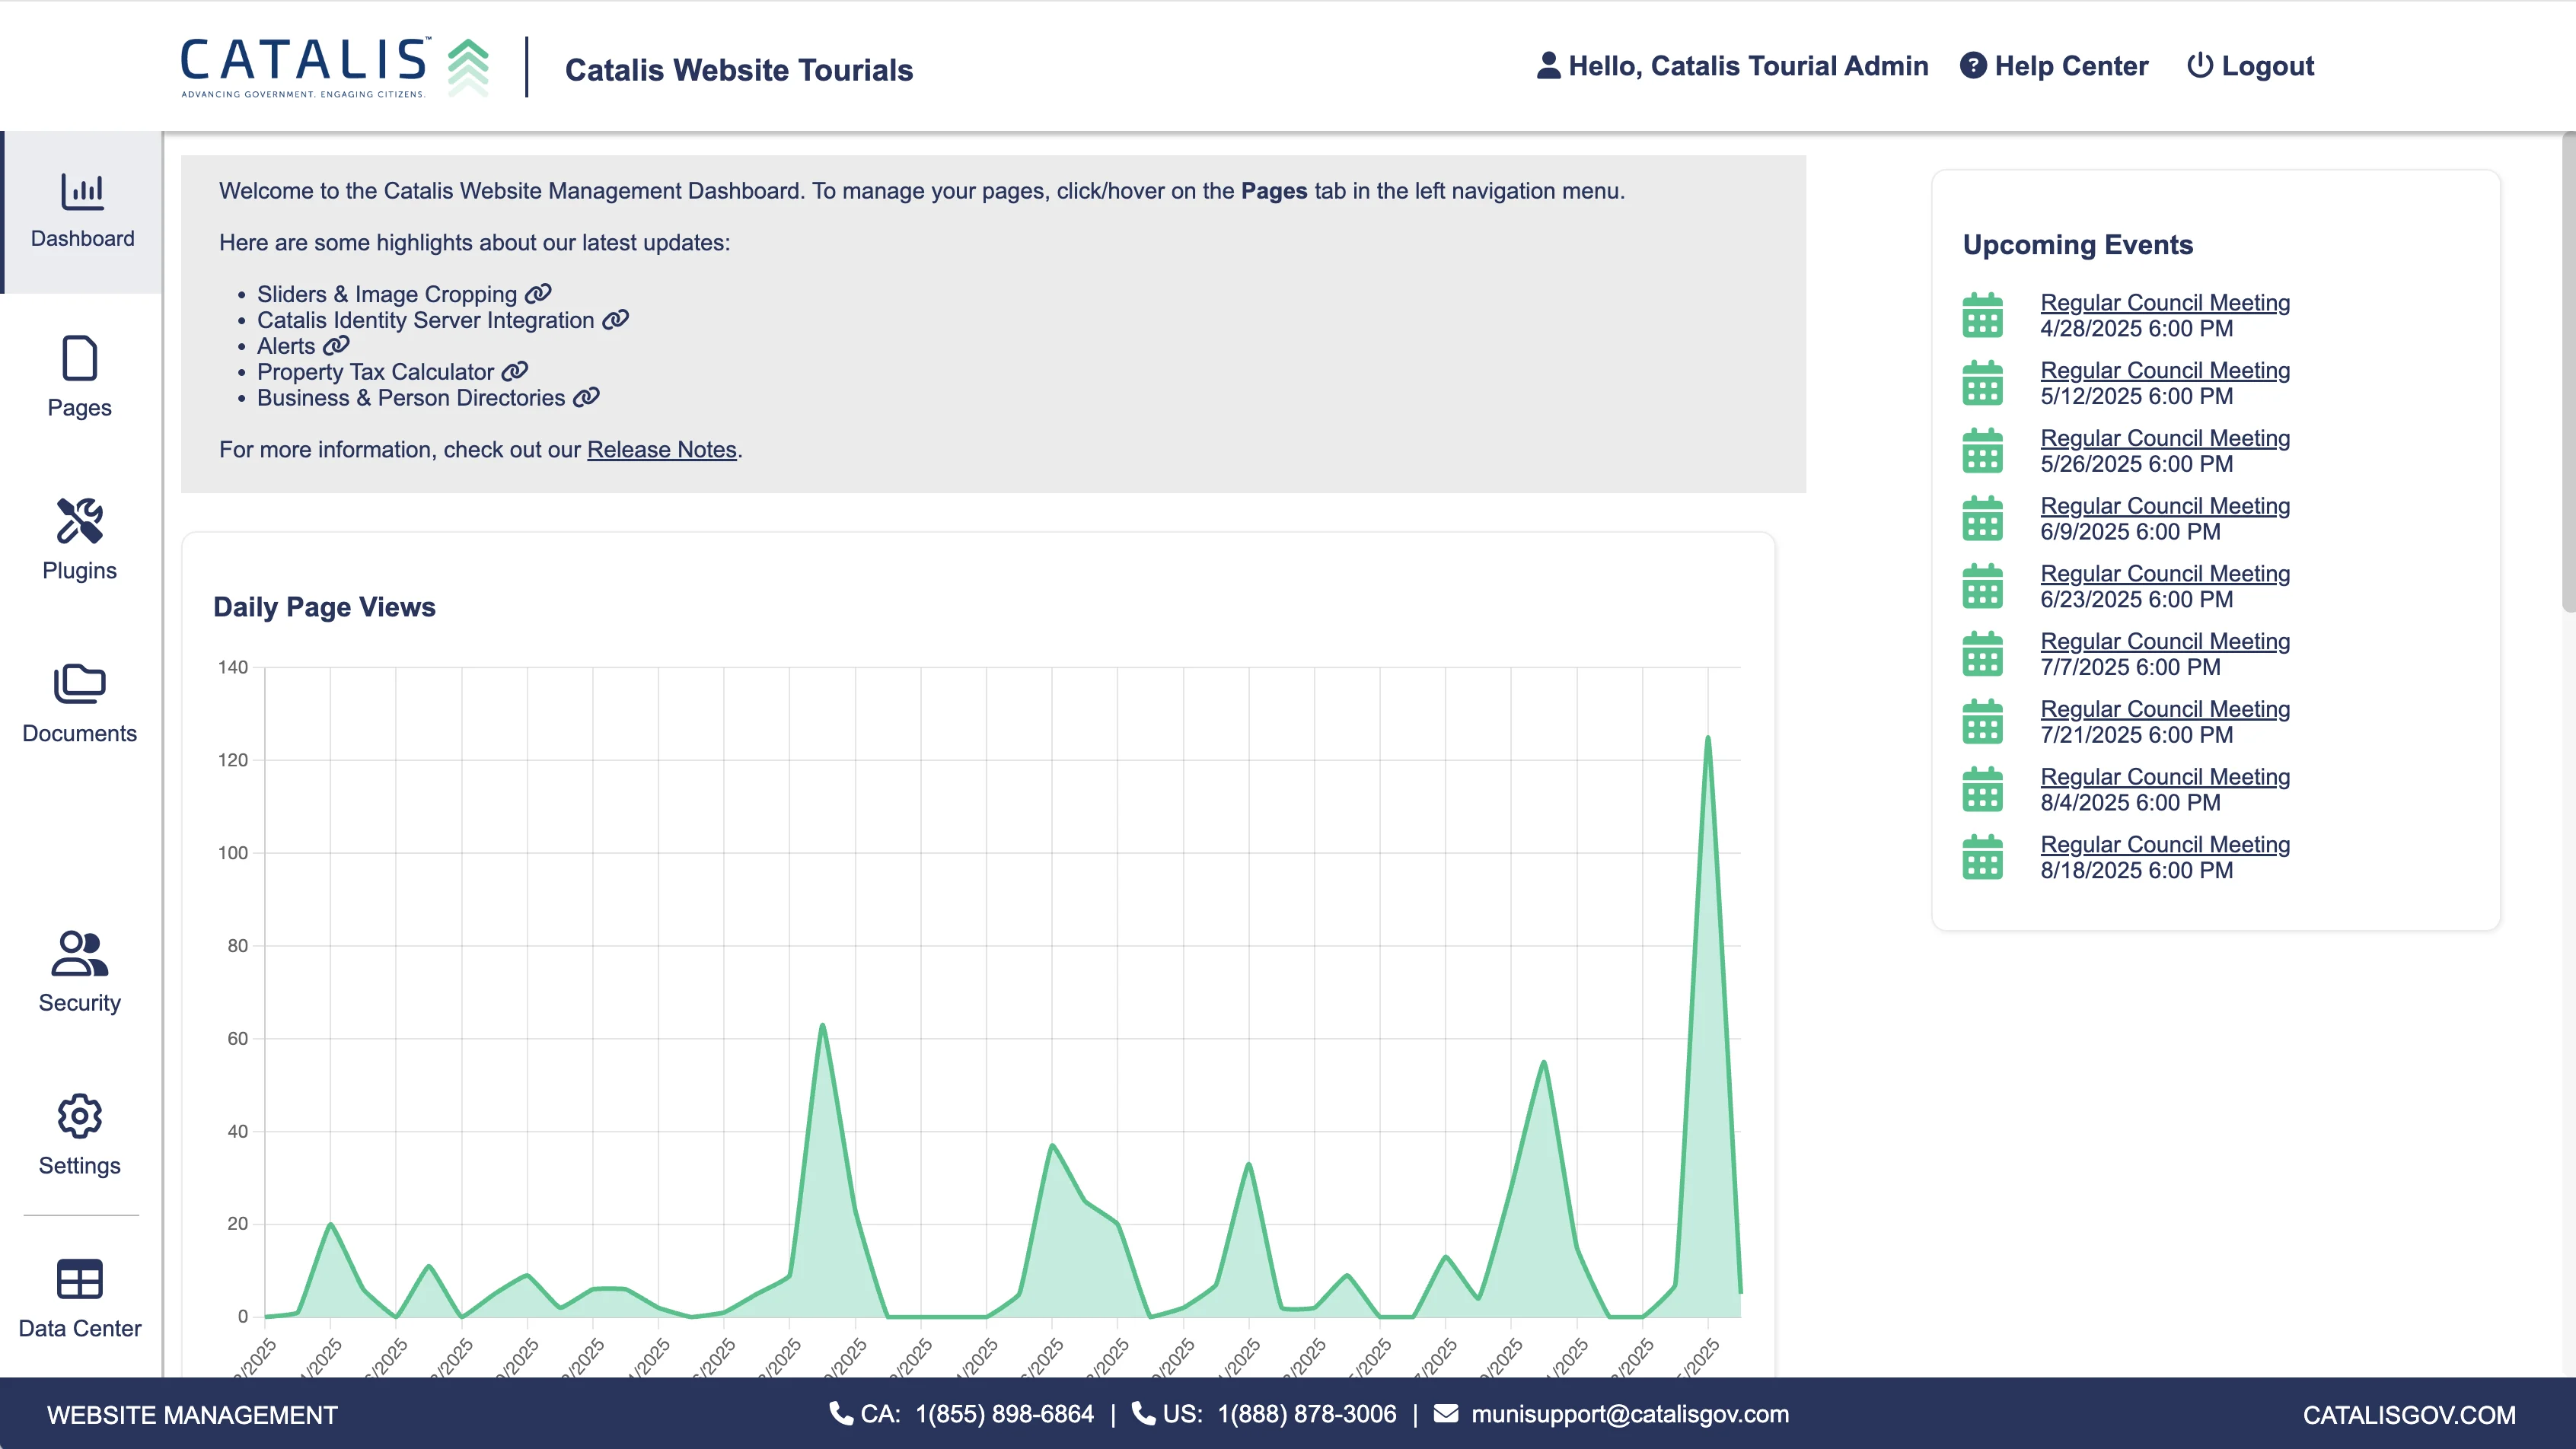This screenshot has width=2576, height=1449.
Task: Open the Dashboard sidebar icon
Action: [x=82, y=191]
